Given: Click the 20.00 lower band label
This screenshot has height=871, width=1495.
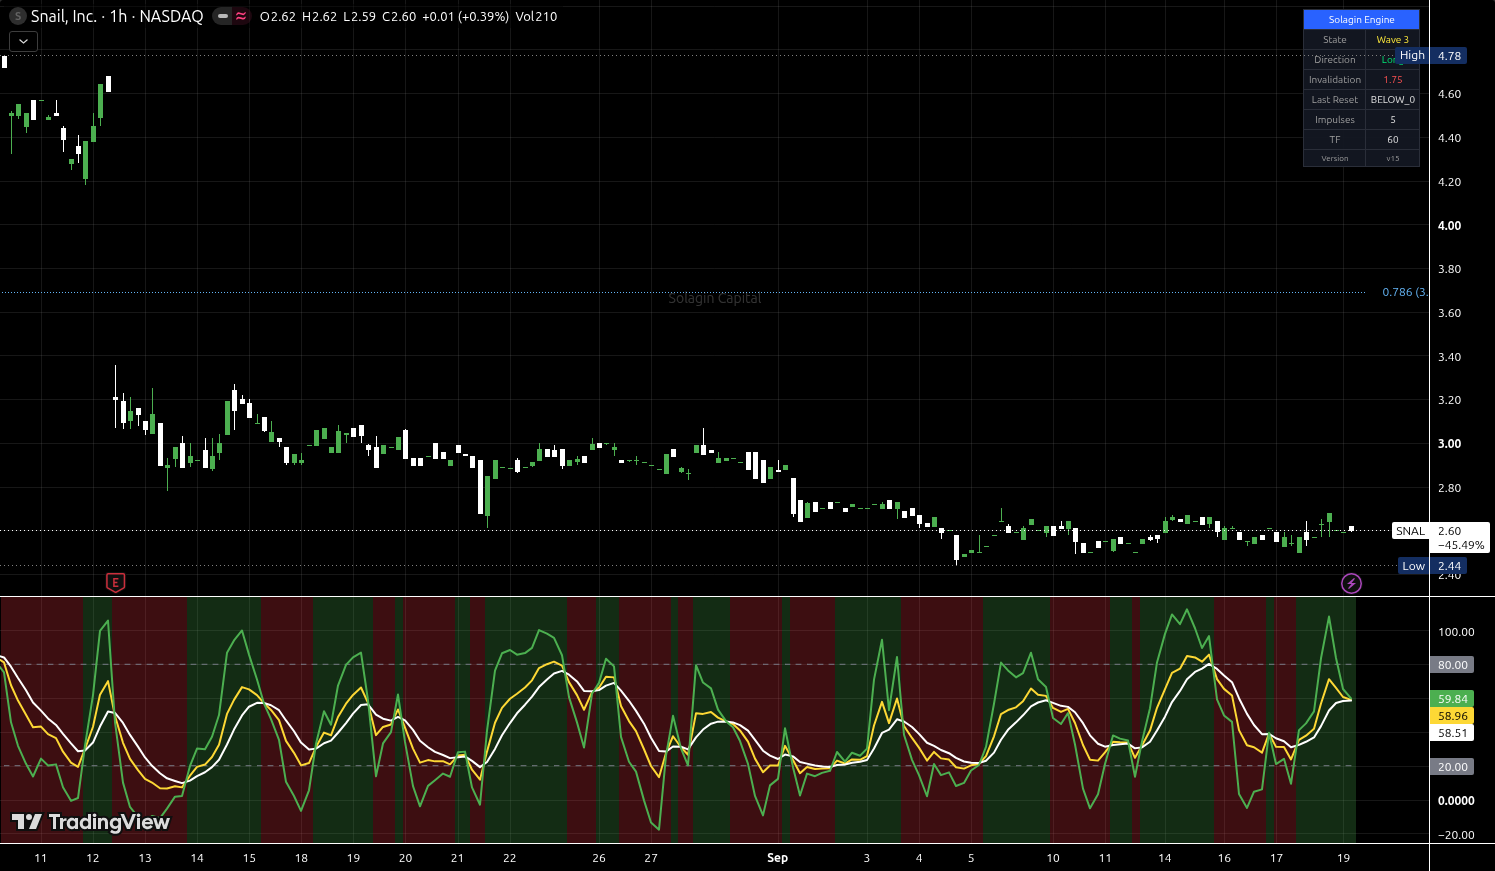Looking at the screenshot, I should (1452, 767).
